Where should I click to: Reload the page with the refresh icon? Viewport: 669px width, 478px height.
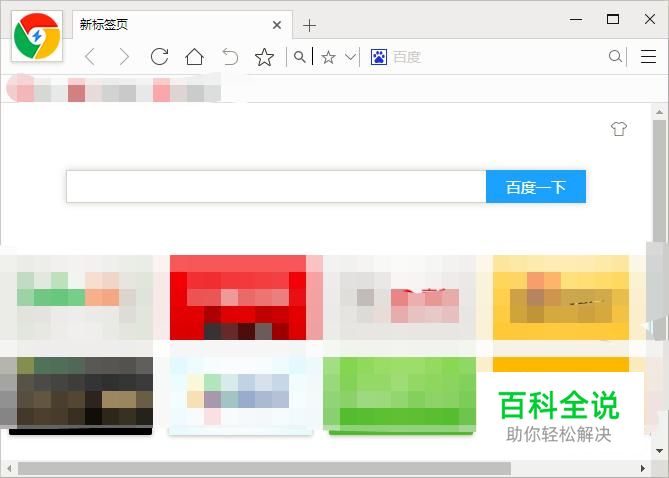160,56
